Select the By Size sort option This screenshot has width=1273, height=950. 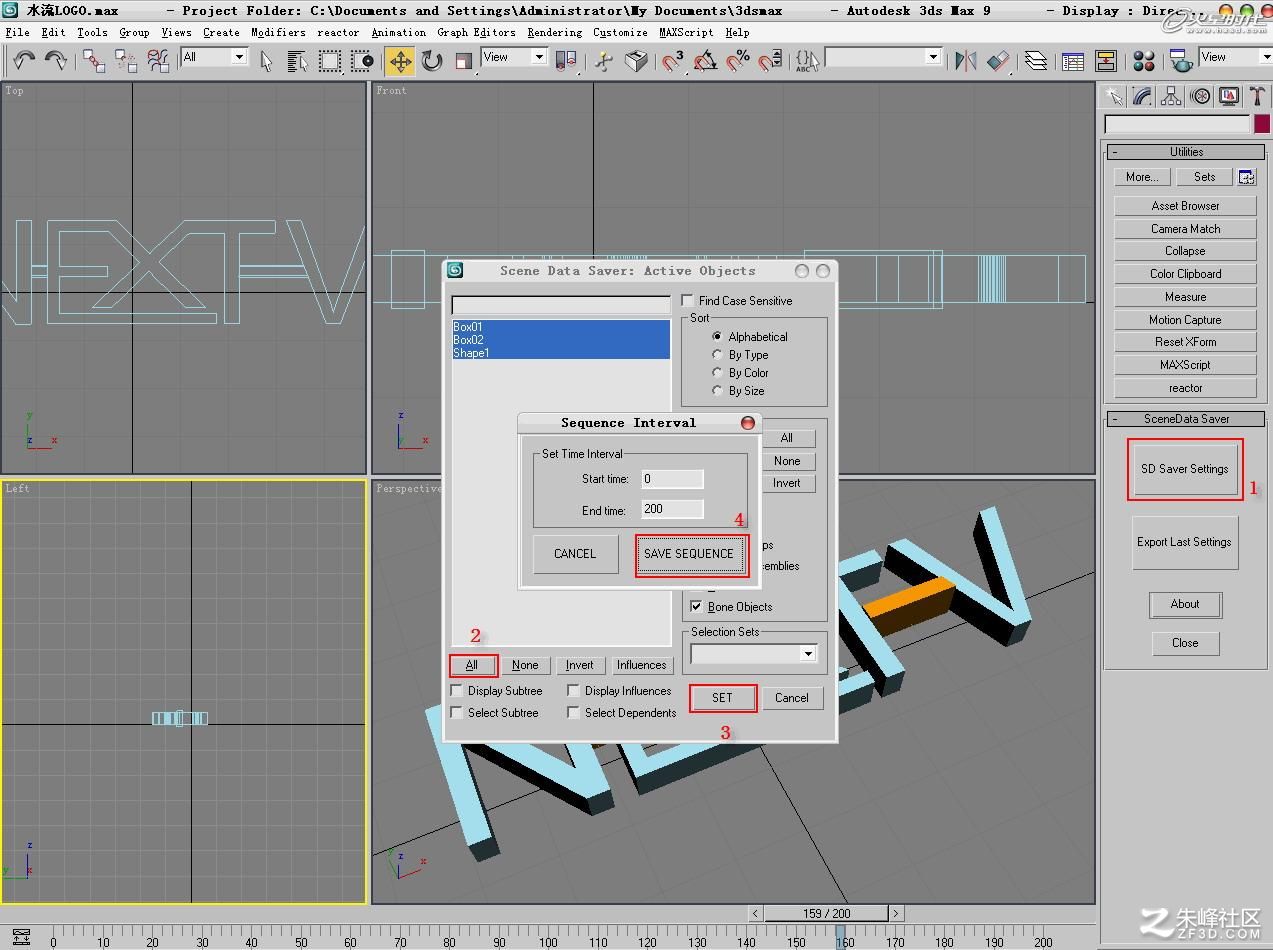tap(717, 391)
